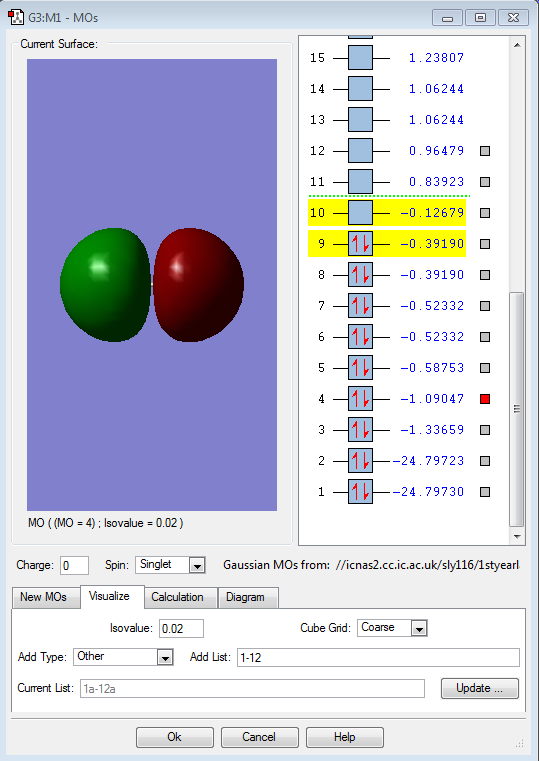This screenshot has height=761, width=539.
Task: Expand the Add Type Other dropdown
Action: point(123,657)
